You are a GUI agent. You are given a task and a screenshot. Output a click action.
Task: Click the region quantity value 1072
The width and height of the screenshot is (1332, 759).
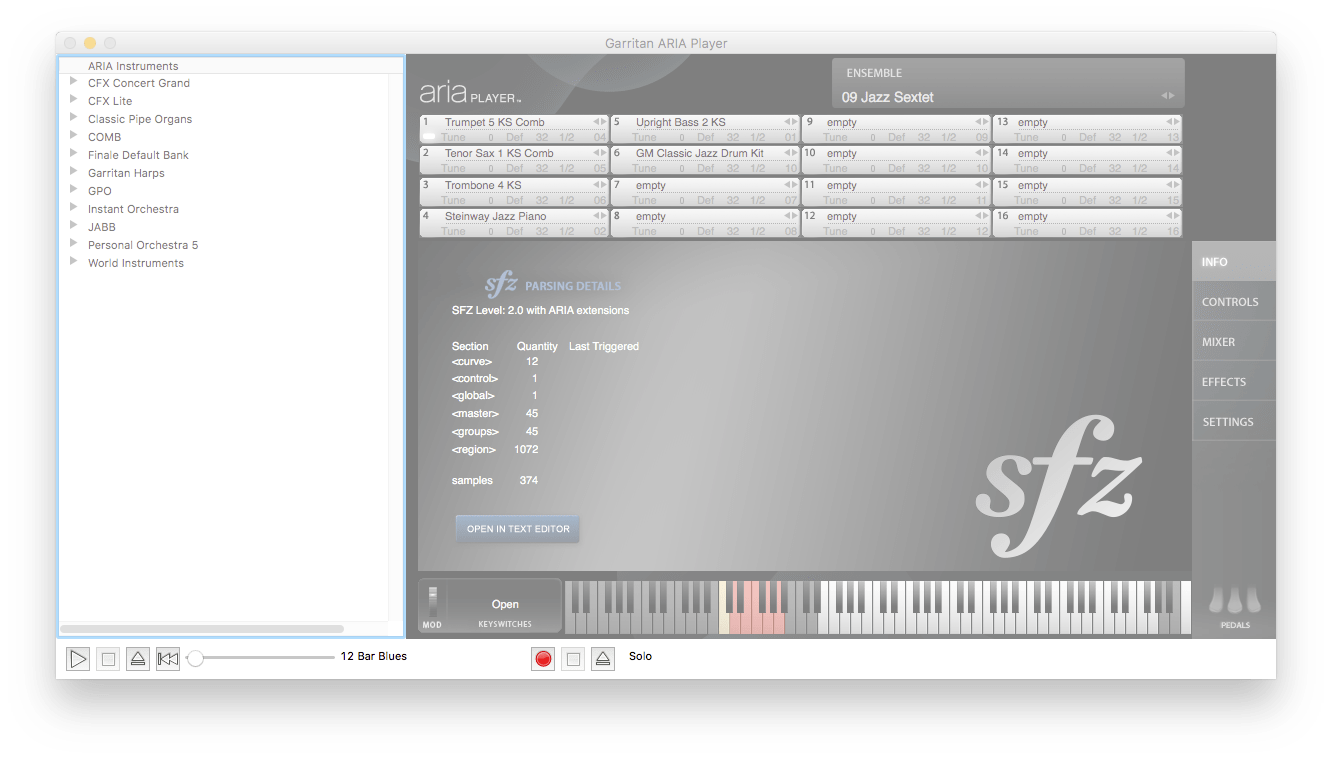pyautogui.click(x=526, y=449)
